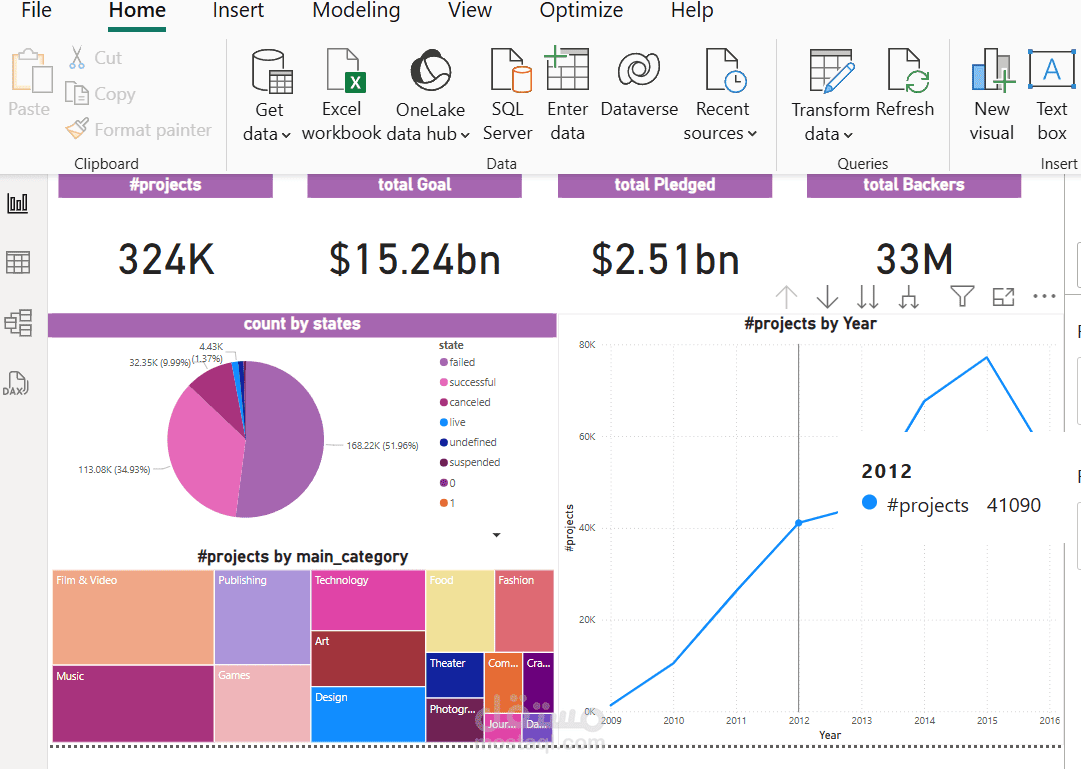Open Model view in left sidebar
Image resolution: width=1081 pixels, height=769 pixels.
point(18,322)
